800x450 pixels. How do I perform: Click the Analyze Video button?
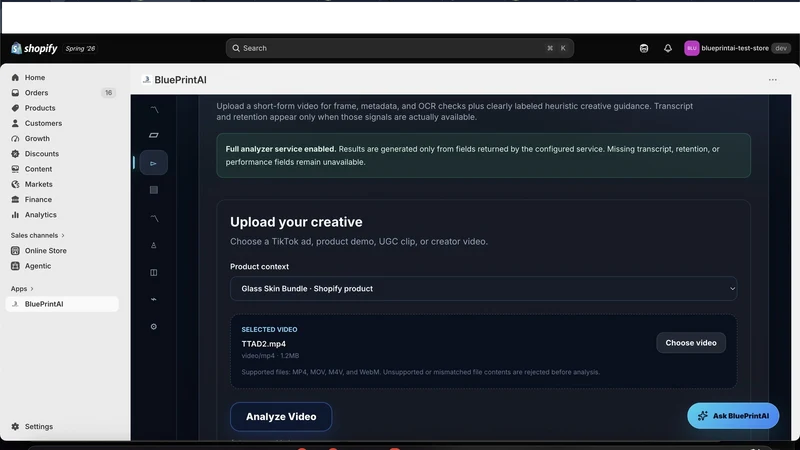pos(281,417)
